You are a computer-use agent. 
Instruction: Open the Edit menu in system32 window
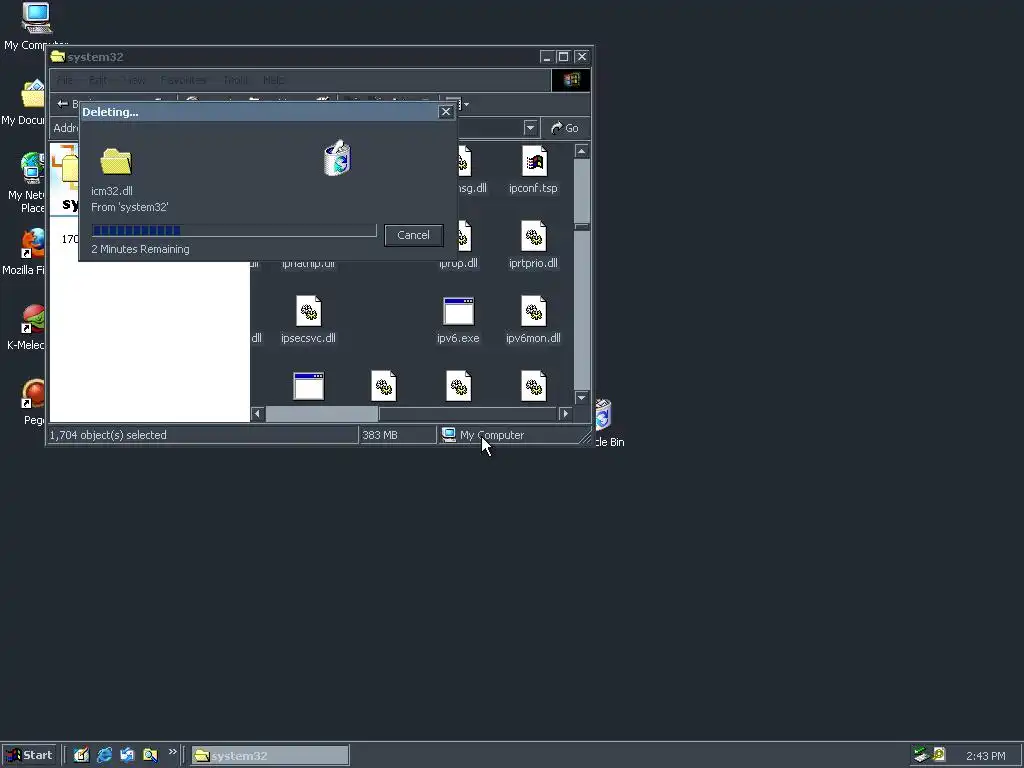coord(98,80)
